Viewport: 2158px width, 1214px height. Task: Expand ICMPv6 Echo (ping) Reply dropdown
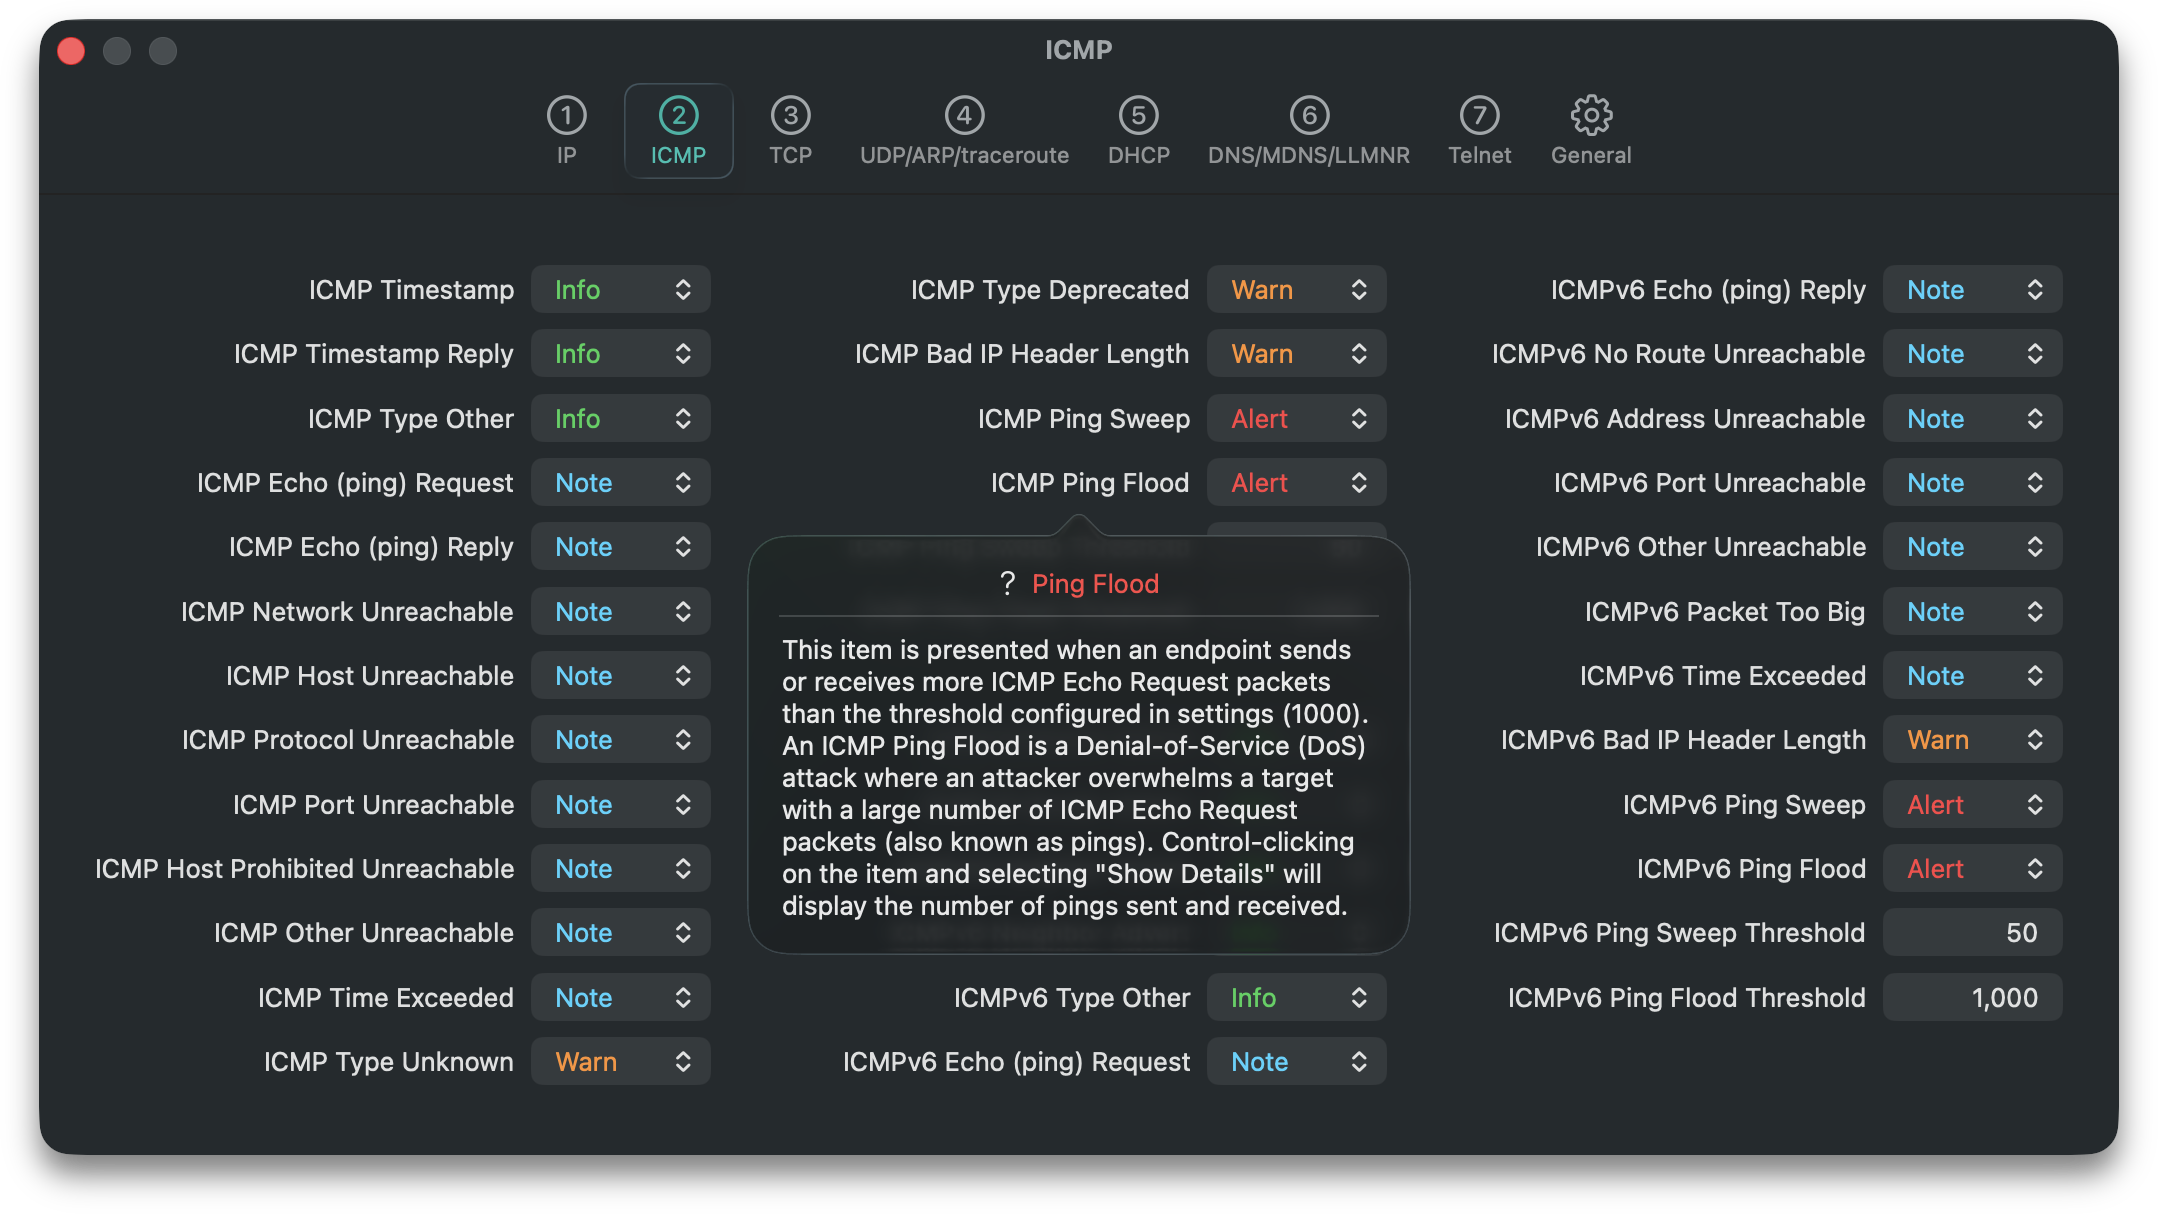click(x=1972, y=290)
